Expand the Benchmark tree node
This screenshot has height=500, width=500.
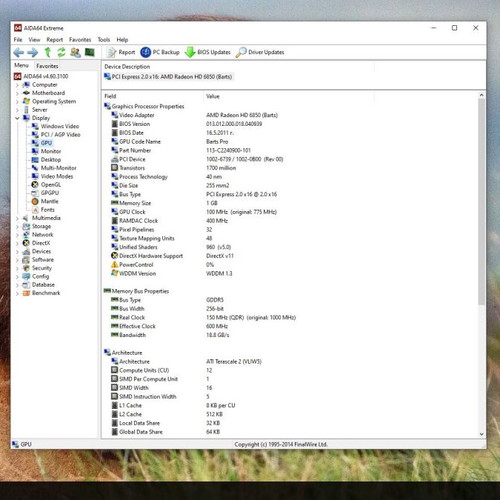coord(17,293)
